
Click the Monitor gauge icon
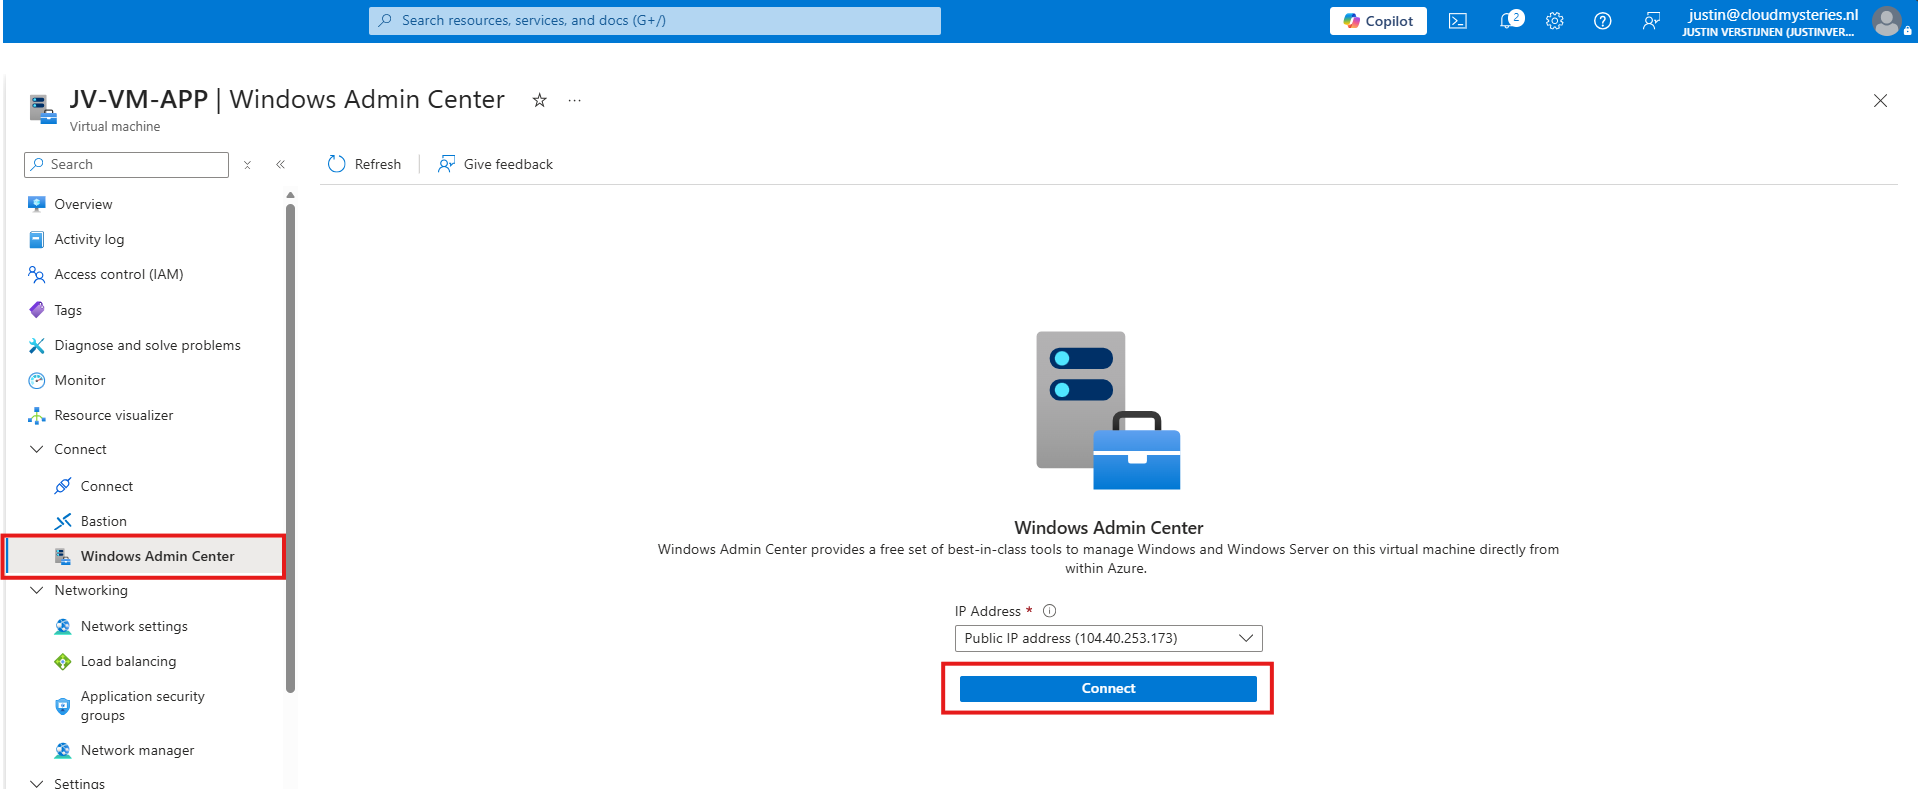click(x=37, y=380)
